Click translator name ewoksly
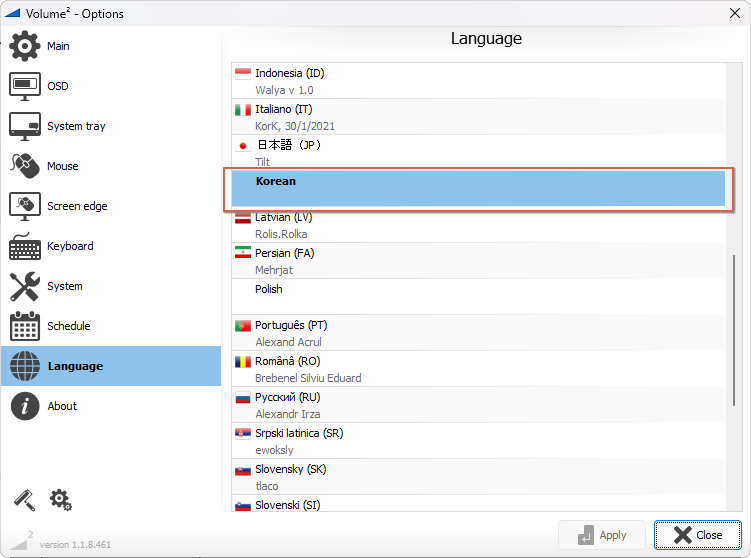Image resolution: width=751 pixels, height=558 pixels. 274,450
